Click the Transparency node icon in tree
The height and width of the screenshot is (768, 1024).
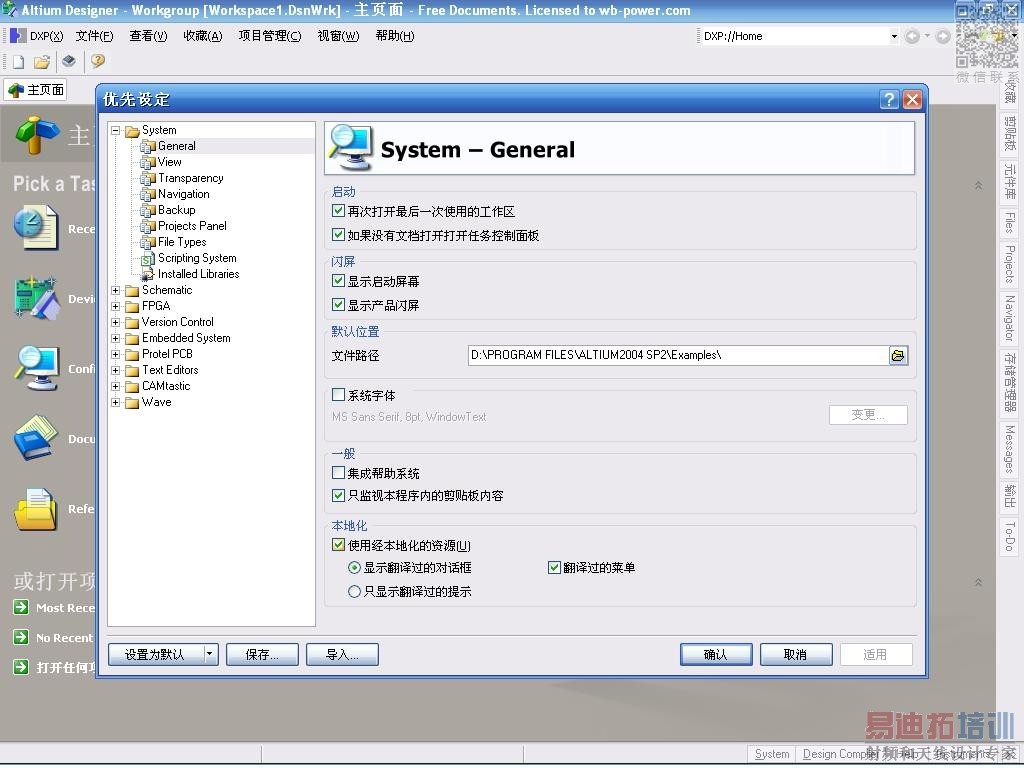click(148, 178)
